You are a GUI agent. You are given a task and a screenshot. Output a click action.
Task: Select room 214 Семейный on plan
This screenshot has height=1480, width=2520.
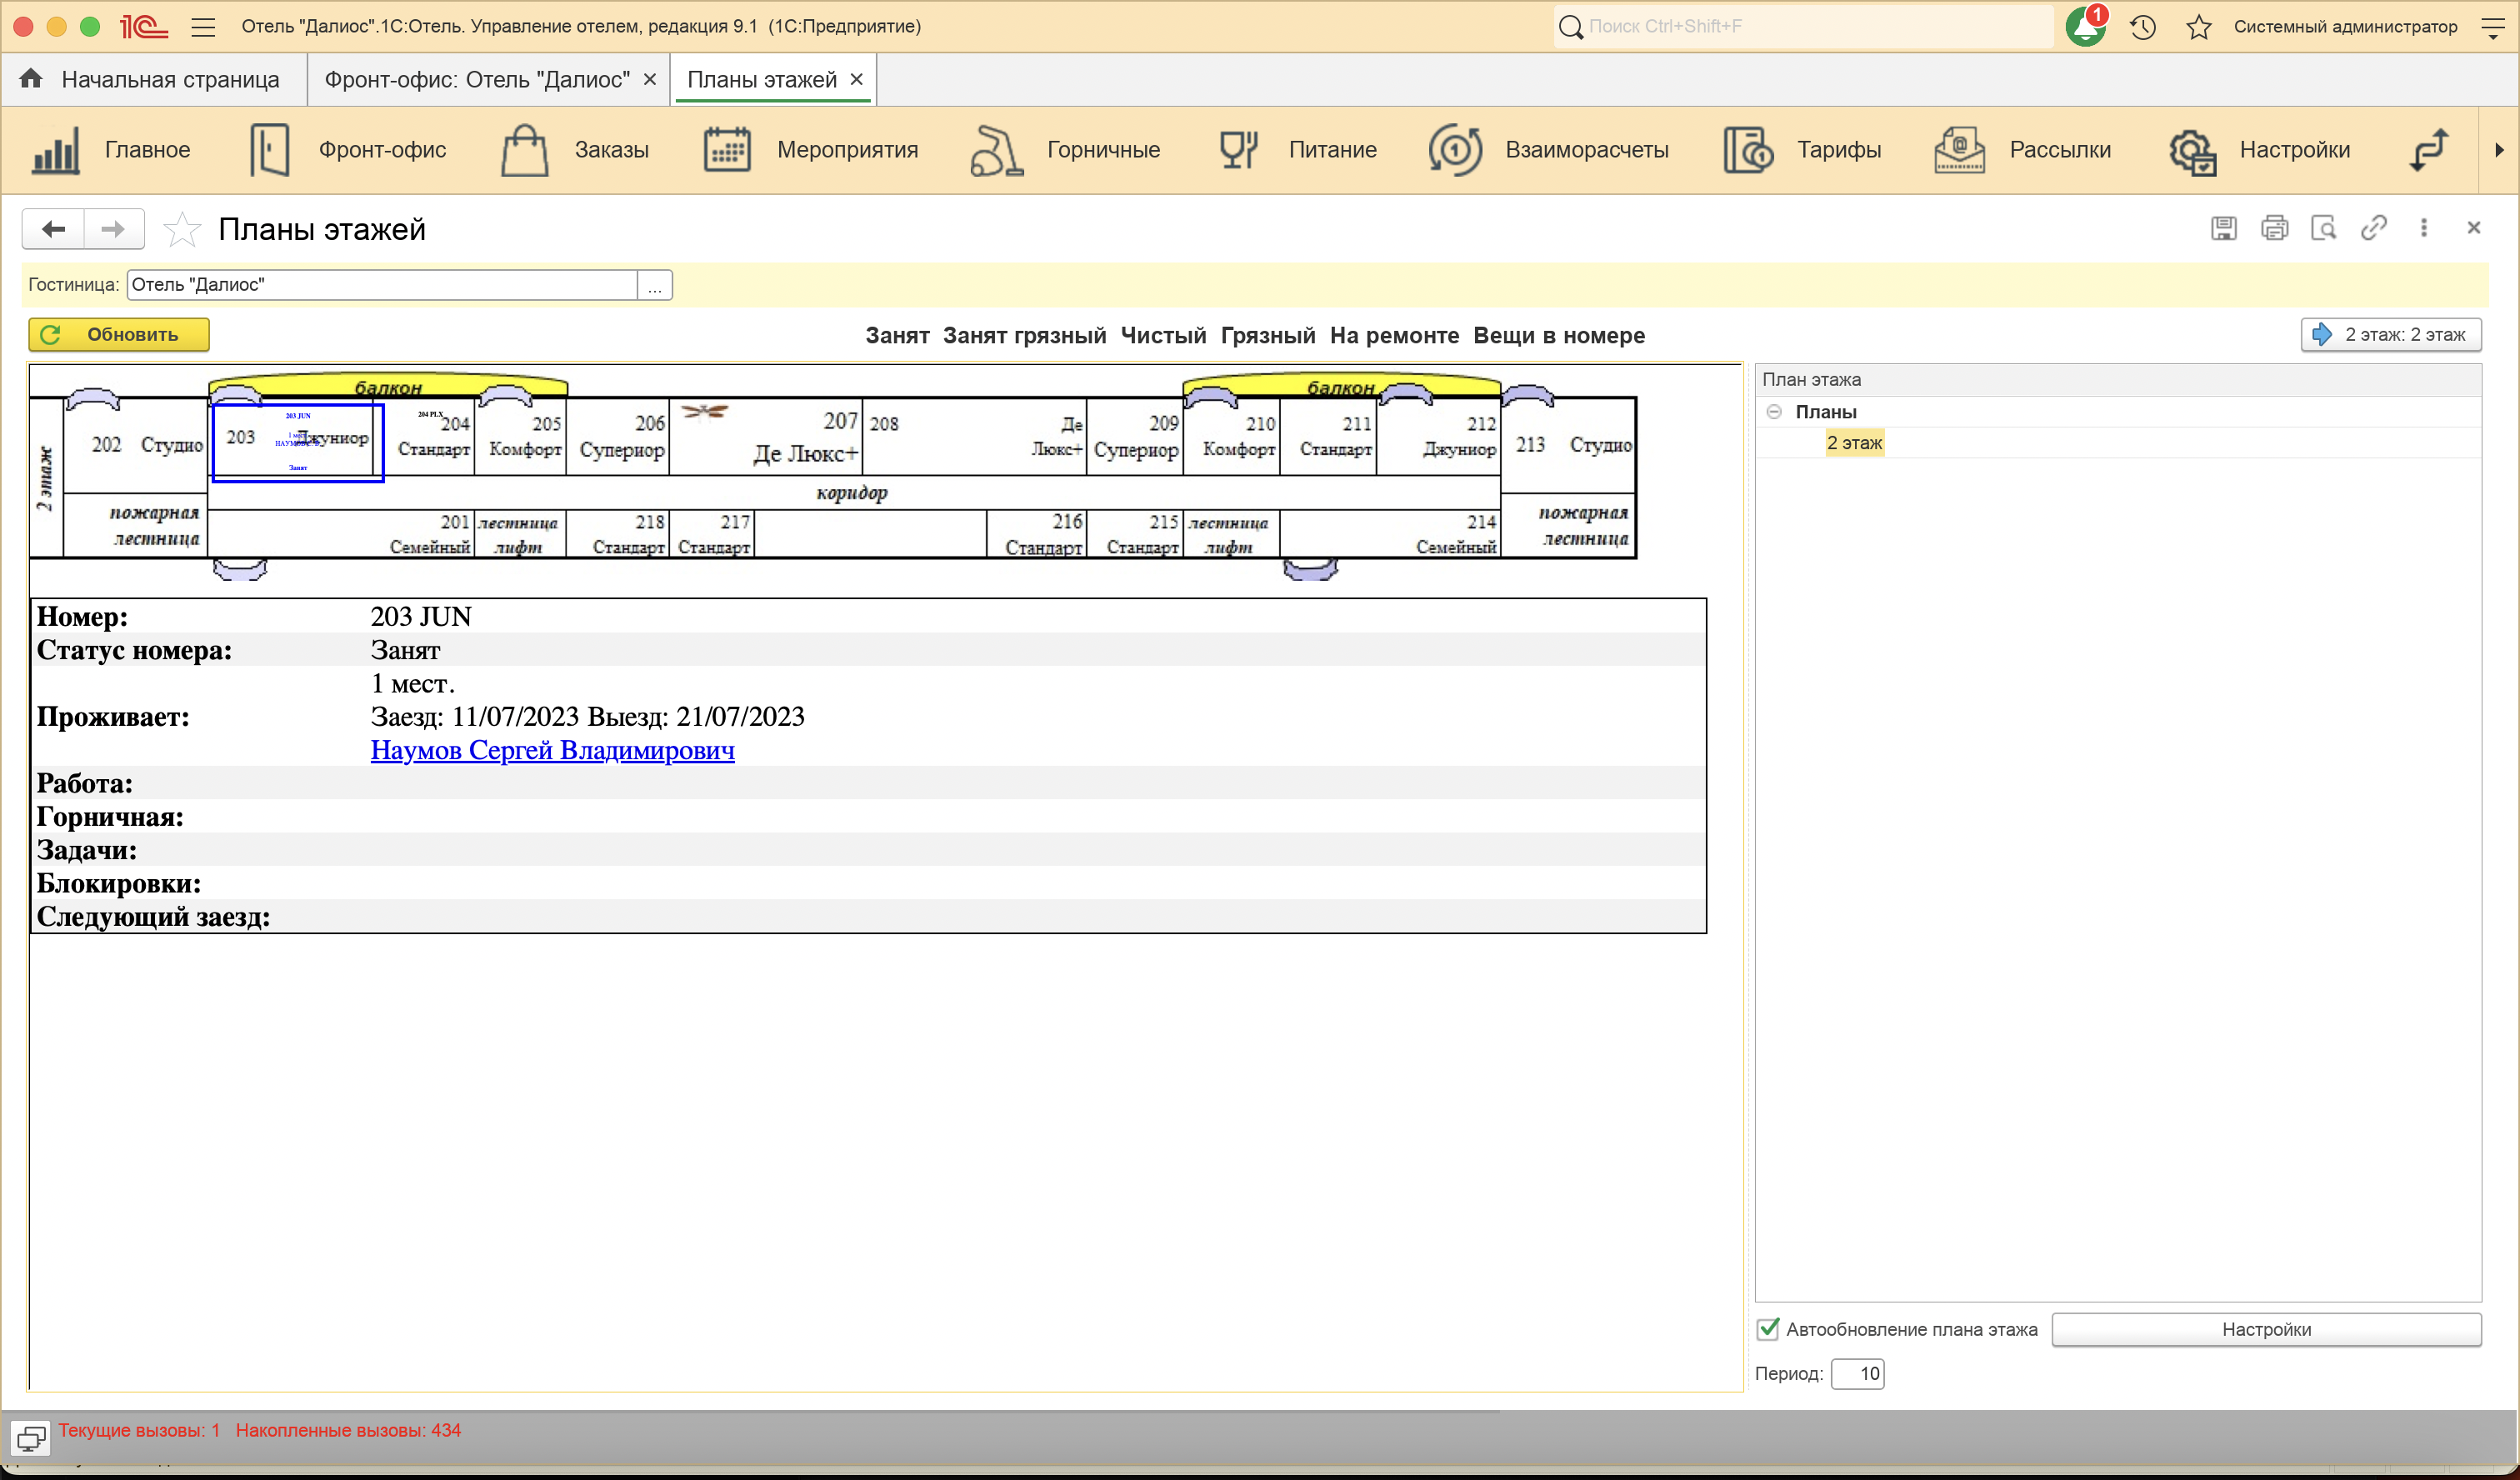[x=1390, y=534]
